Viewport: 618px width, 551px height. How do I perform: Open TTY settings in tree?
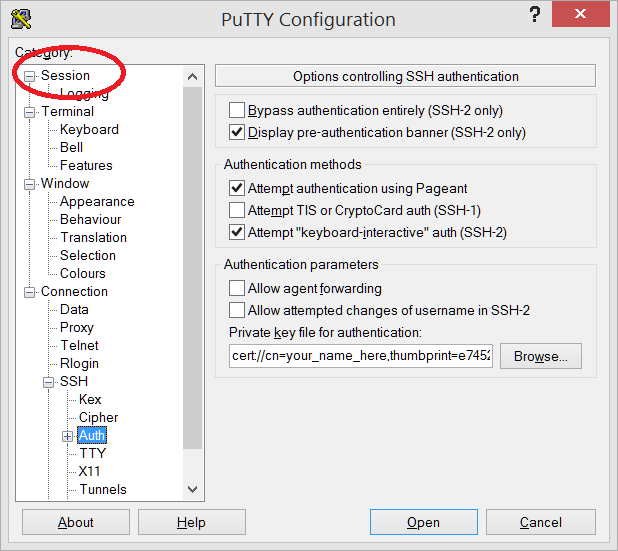pyautogui.click(x=93, y=454)
